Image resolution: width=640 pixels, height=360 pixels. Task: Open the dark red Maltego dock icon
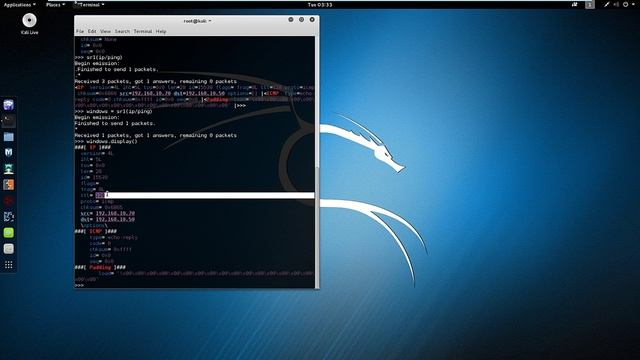(9, 200)
